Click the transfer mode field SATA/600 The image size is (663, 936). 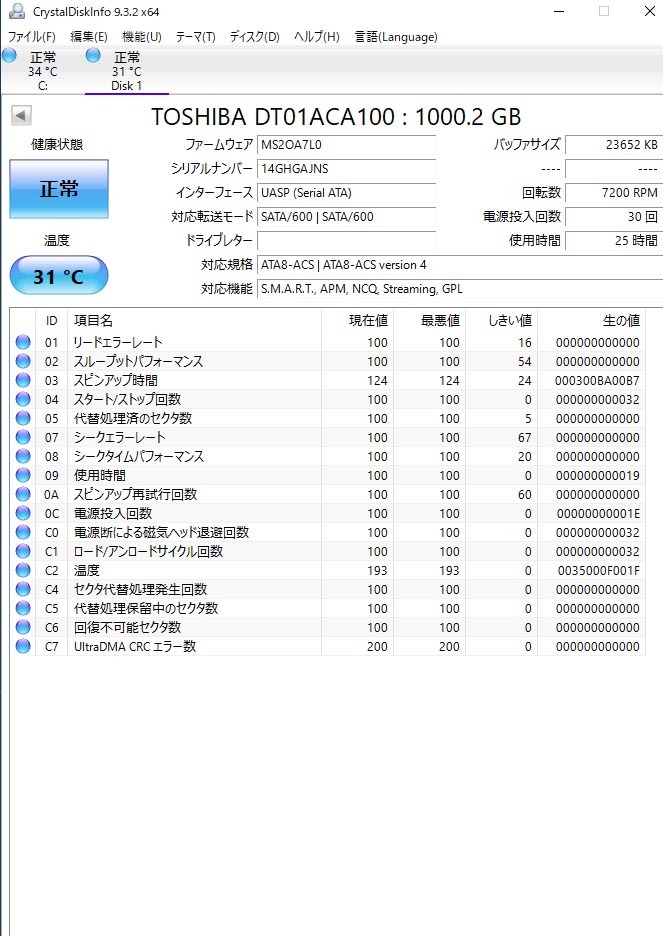coord(346,217)
